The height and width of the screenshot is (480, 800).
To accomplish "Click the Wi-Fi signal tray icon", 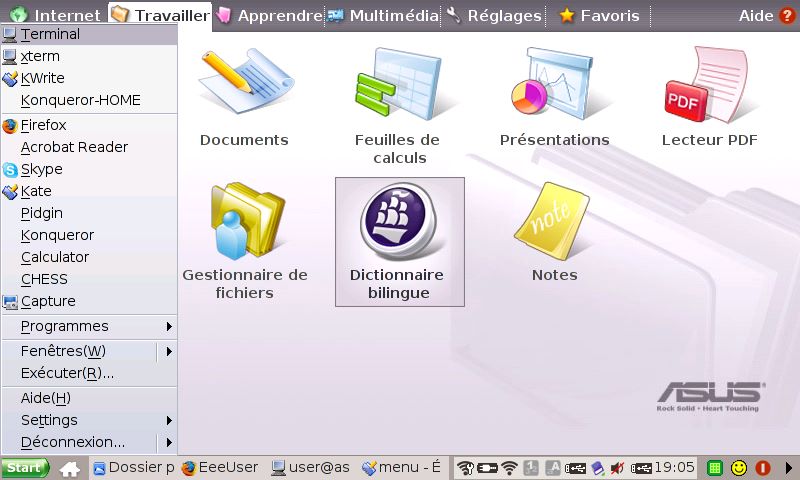I will point(509,467).
